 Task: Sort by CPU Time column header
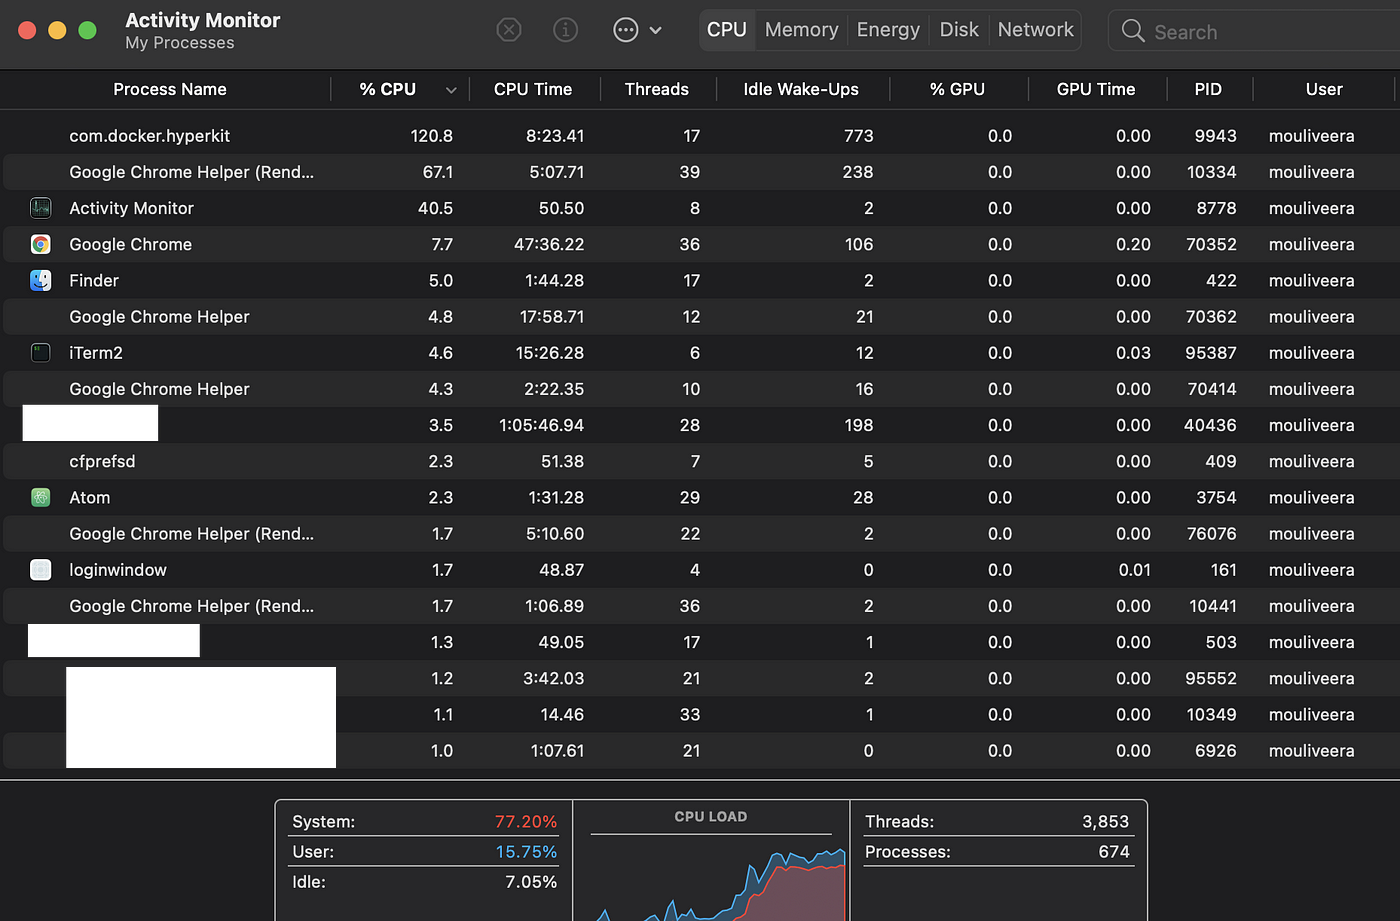tap(533, 89)
